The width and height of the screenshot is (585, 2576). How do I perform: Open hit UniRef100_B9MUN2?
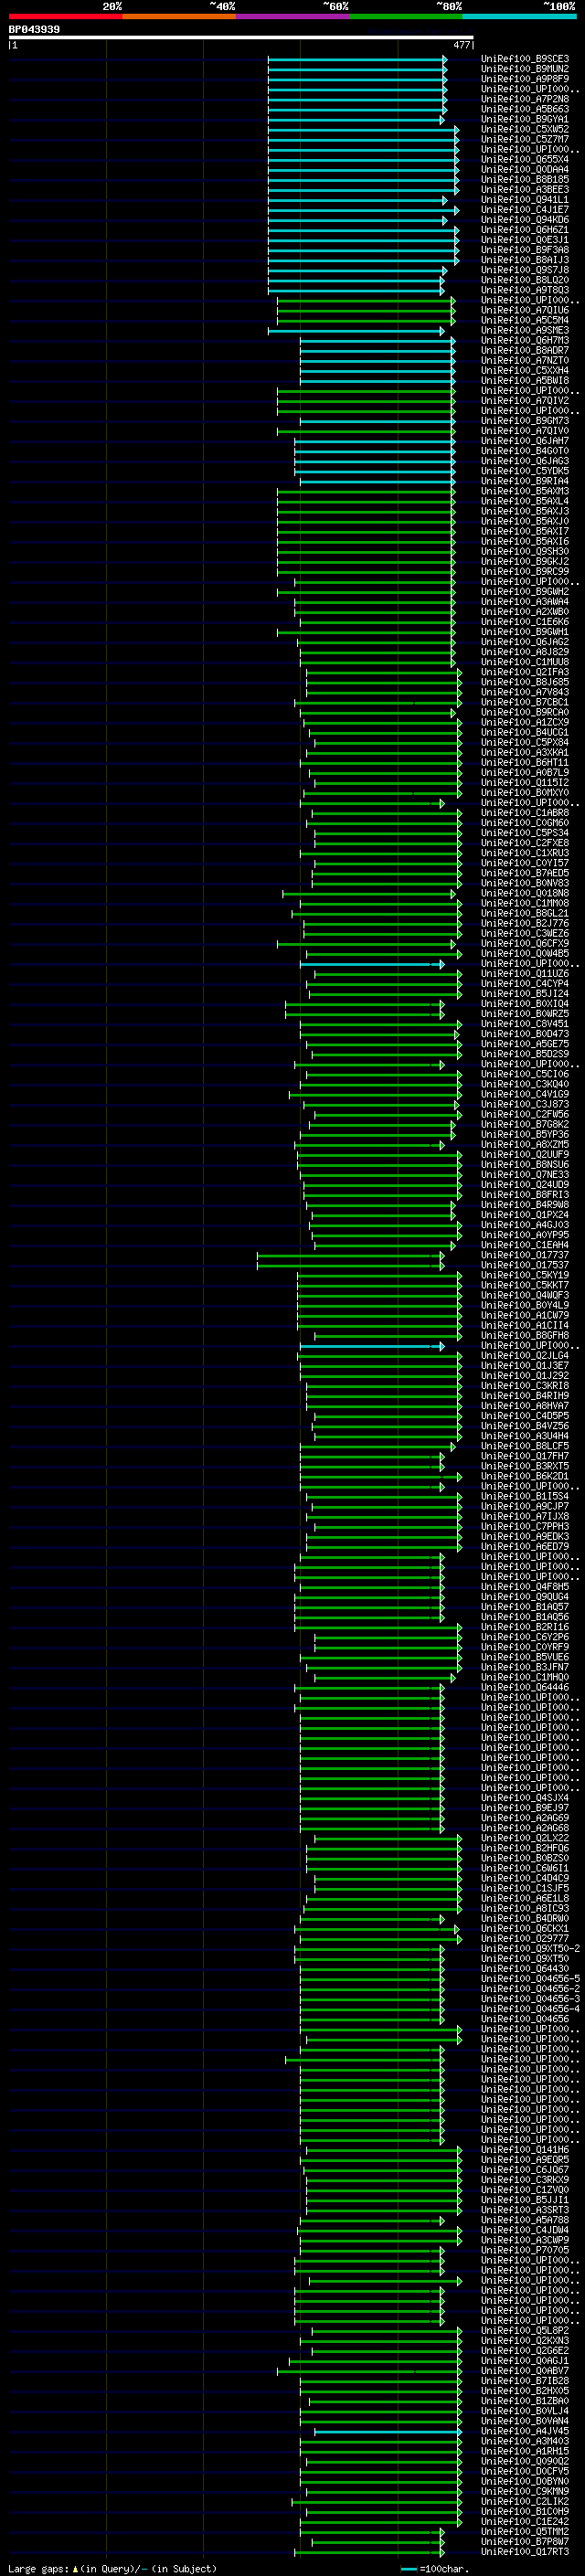coord(525,69)
